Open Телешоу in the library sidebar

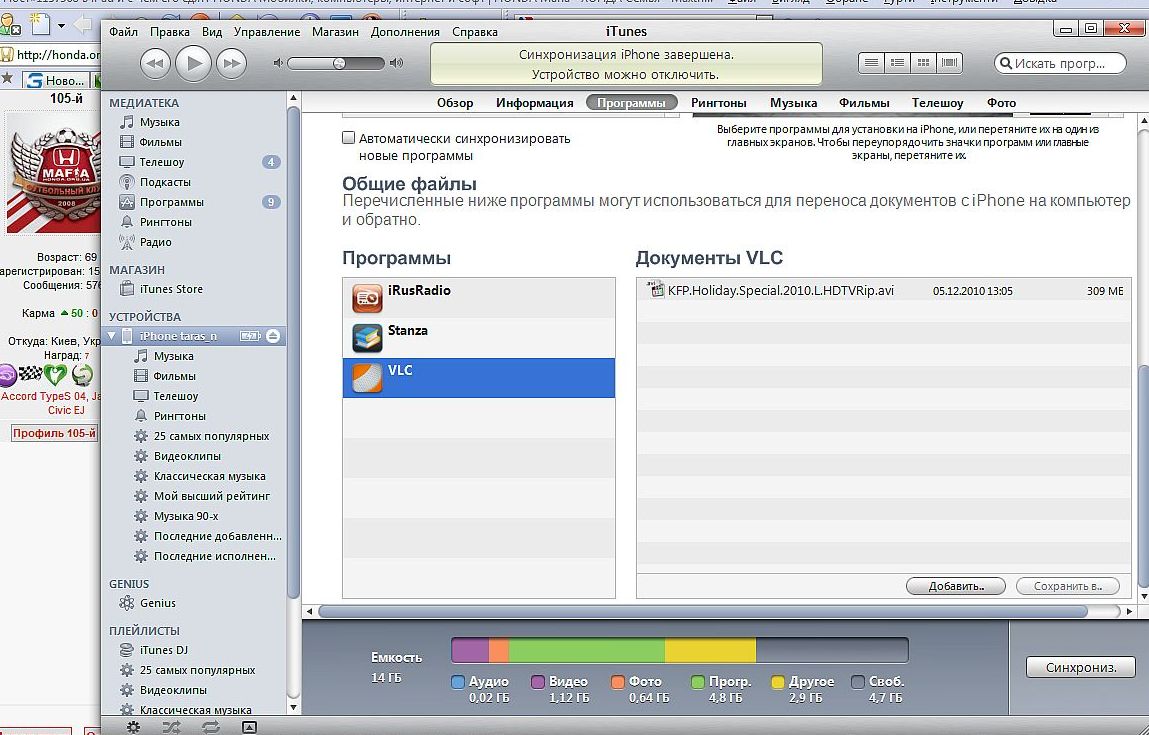(162, 162)
